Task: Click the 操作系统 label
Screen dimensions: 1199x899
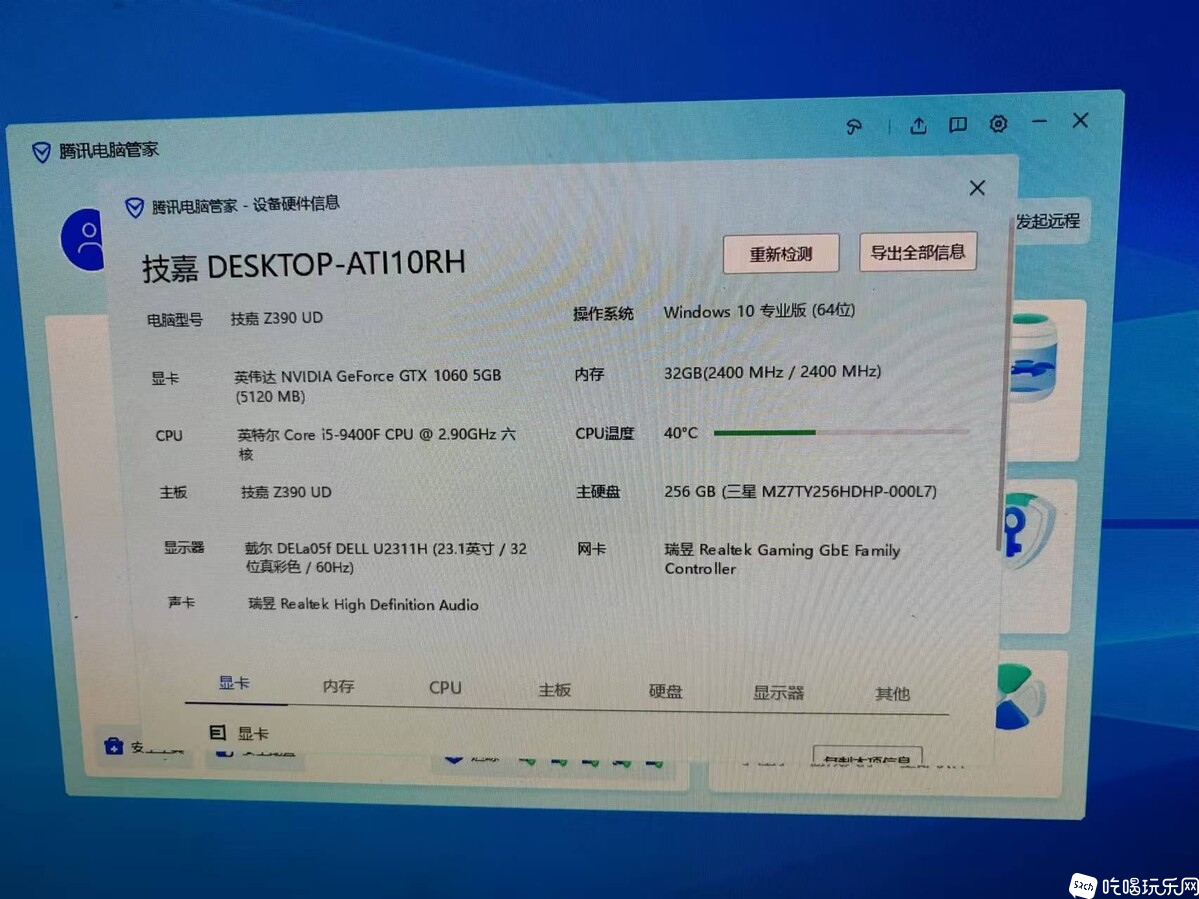Action: point(604,313)
